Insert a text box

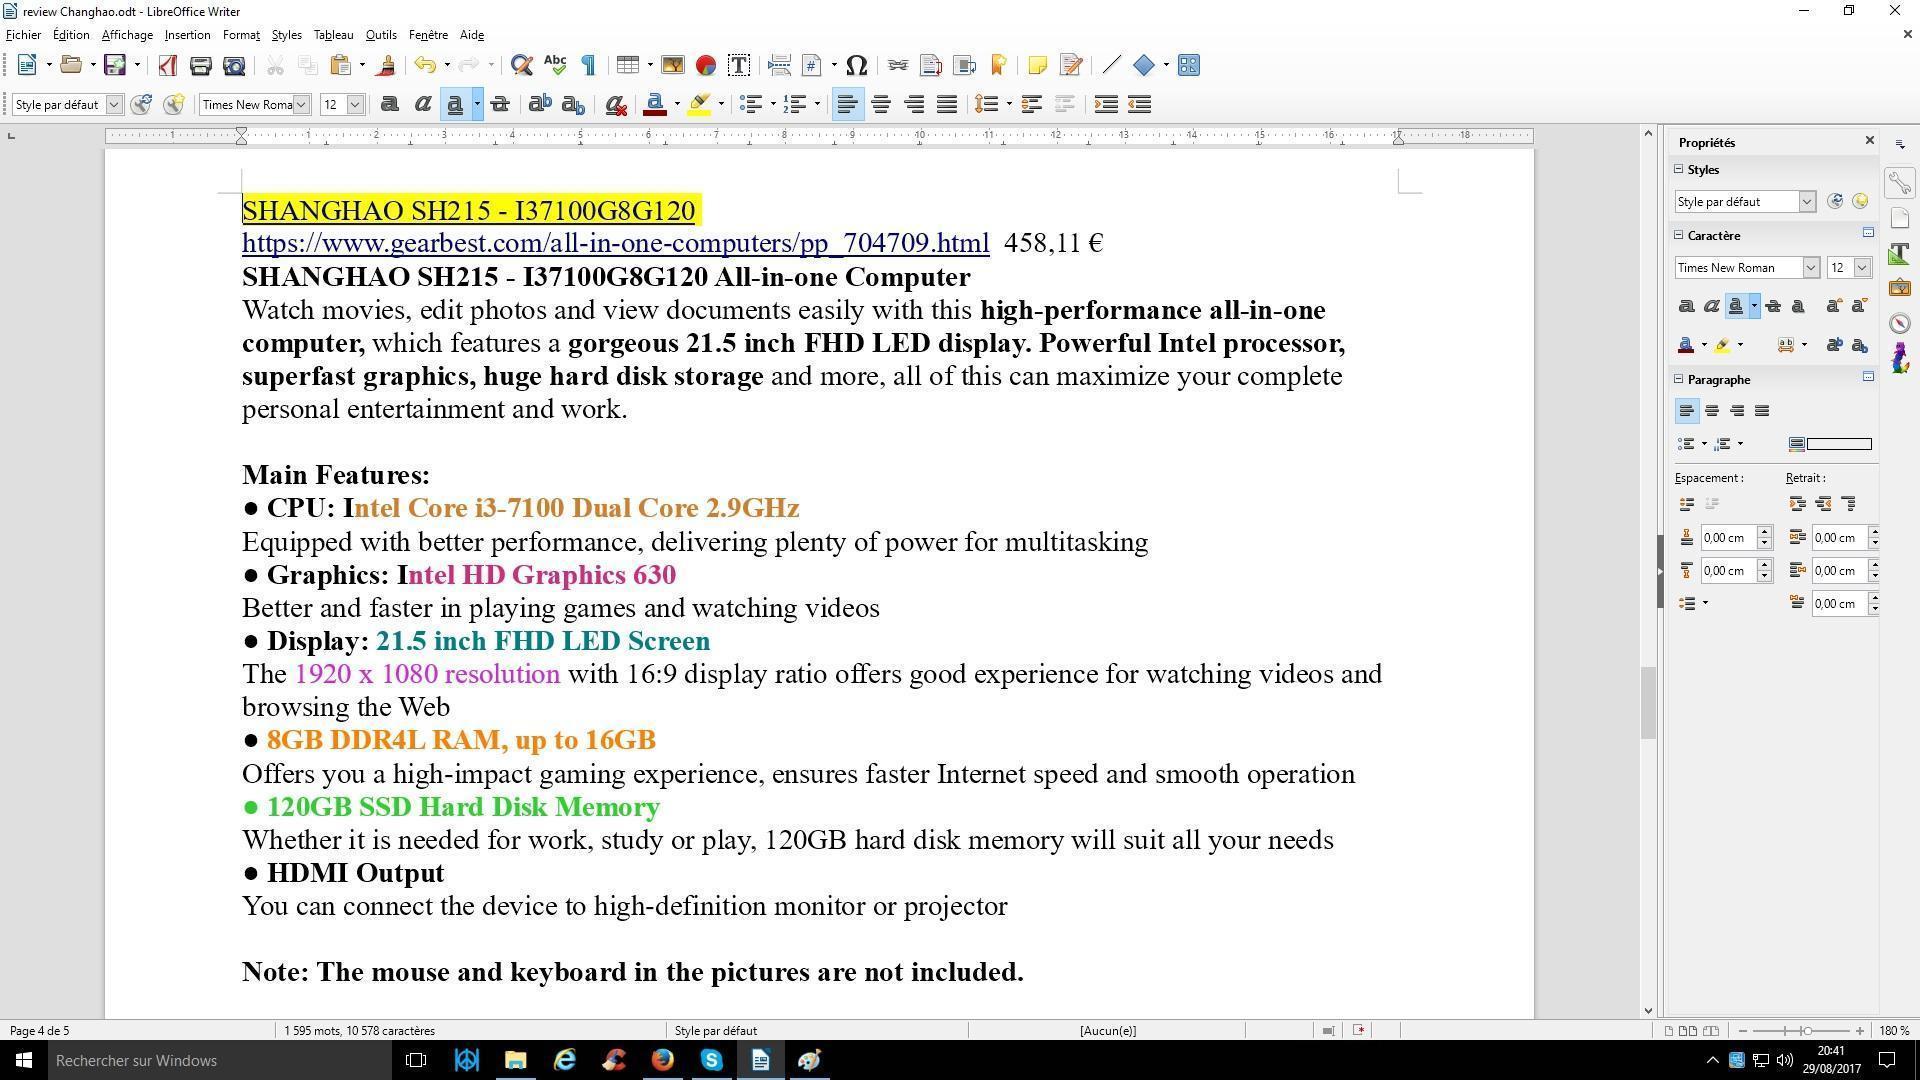pos(739,66)
